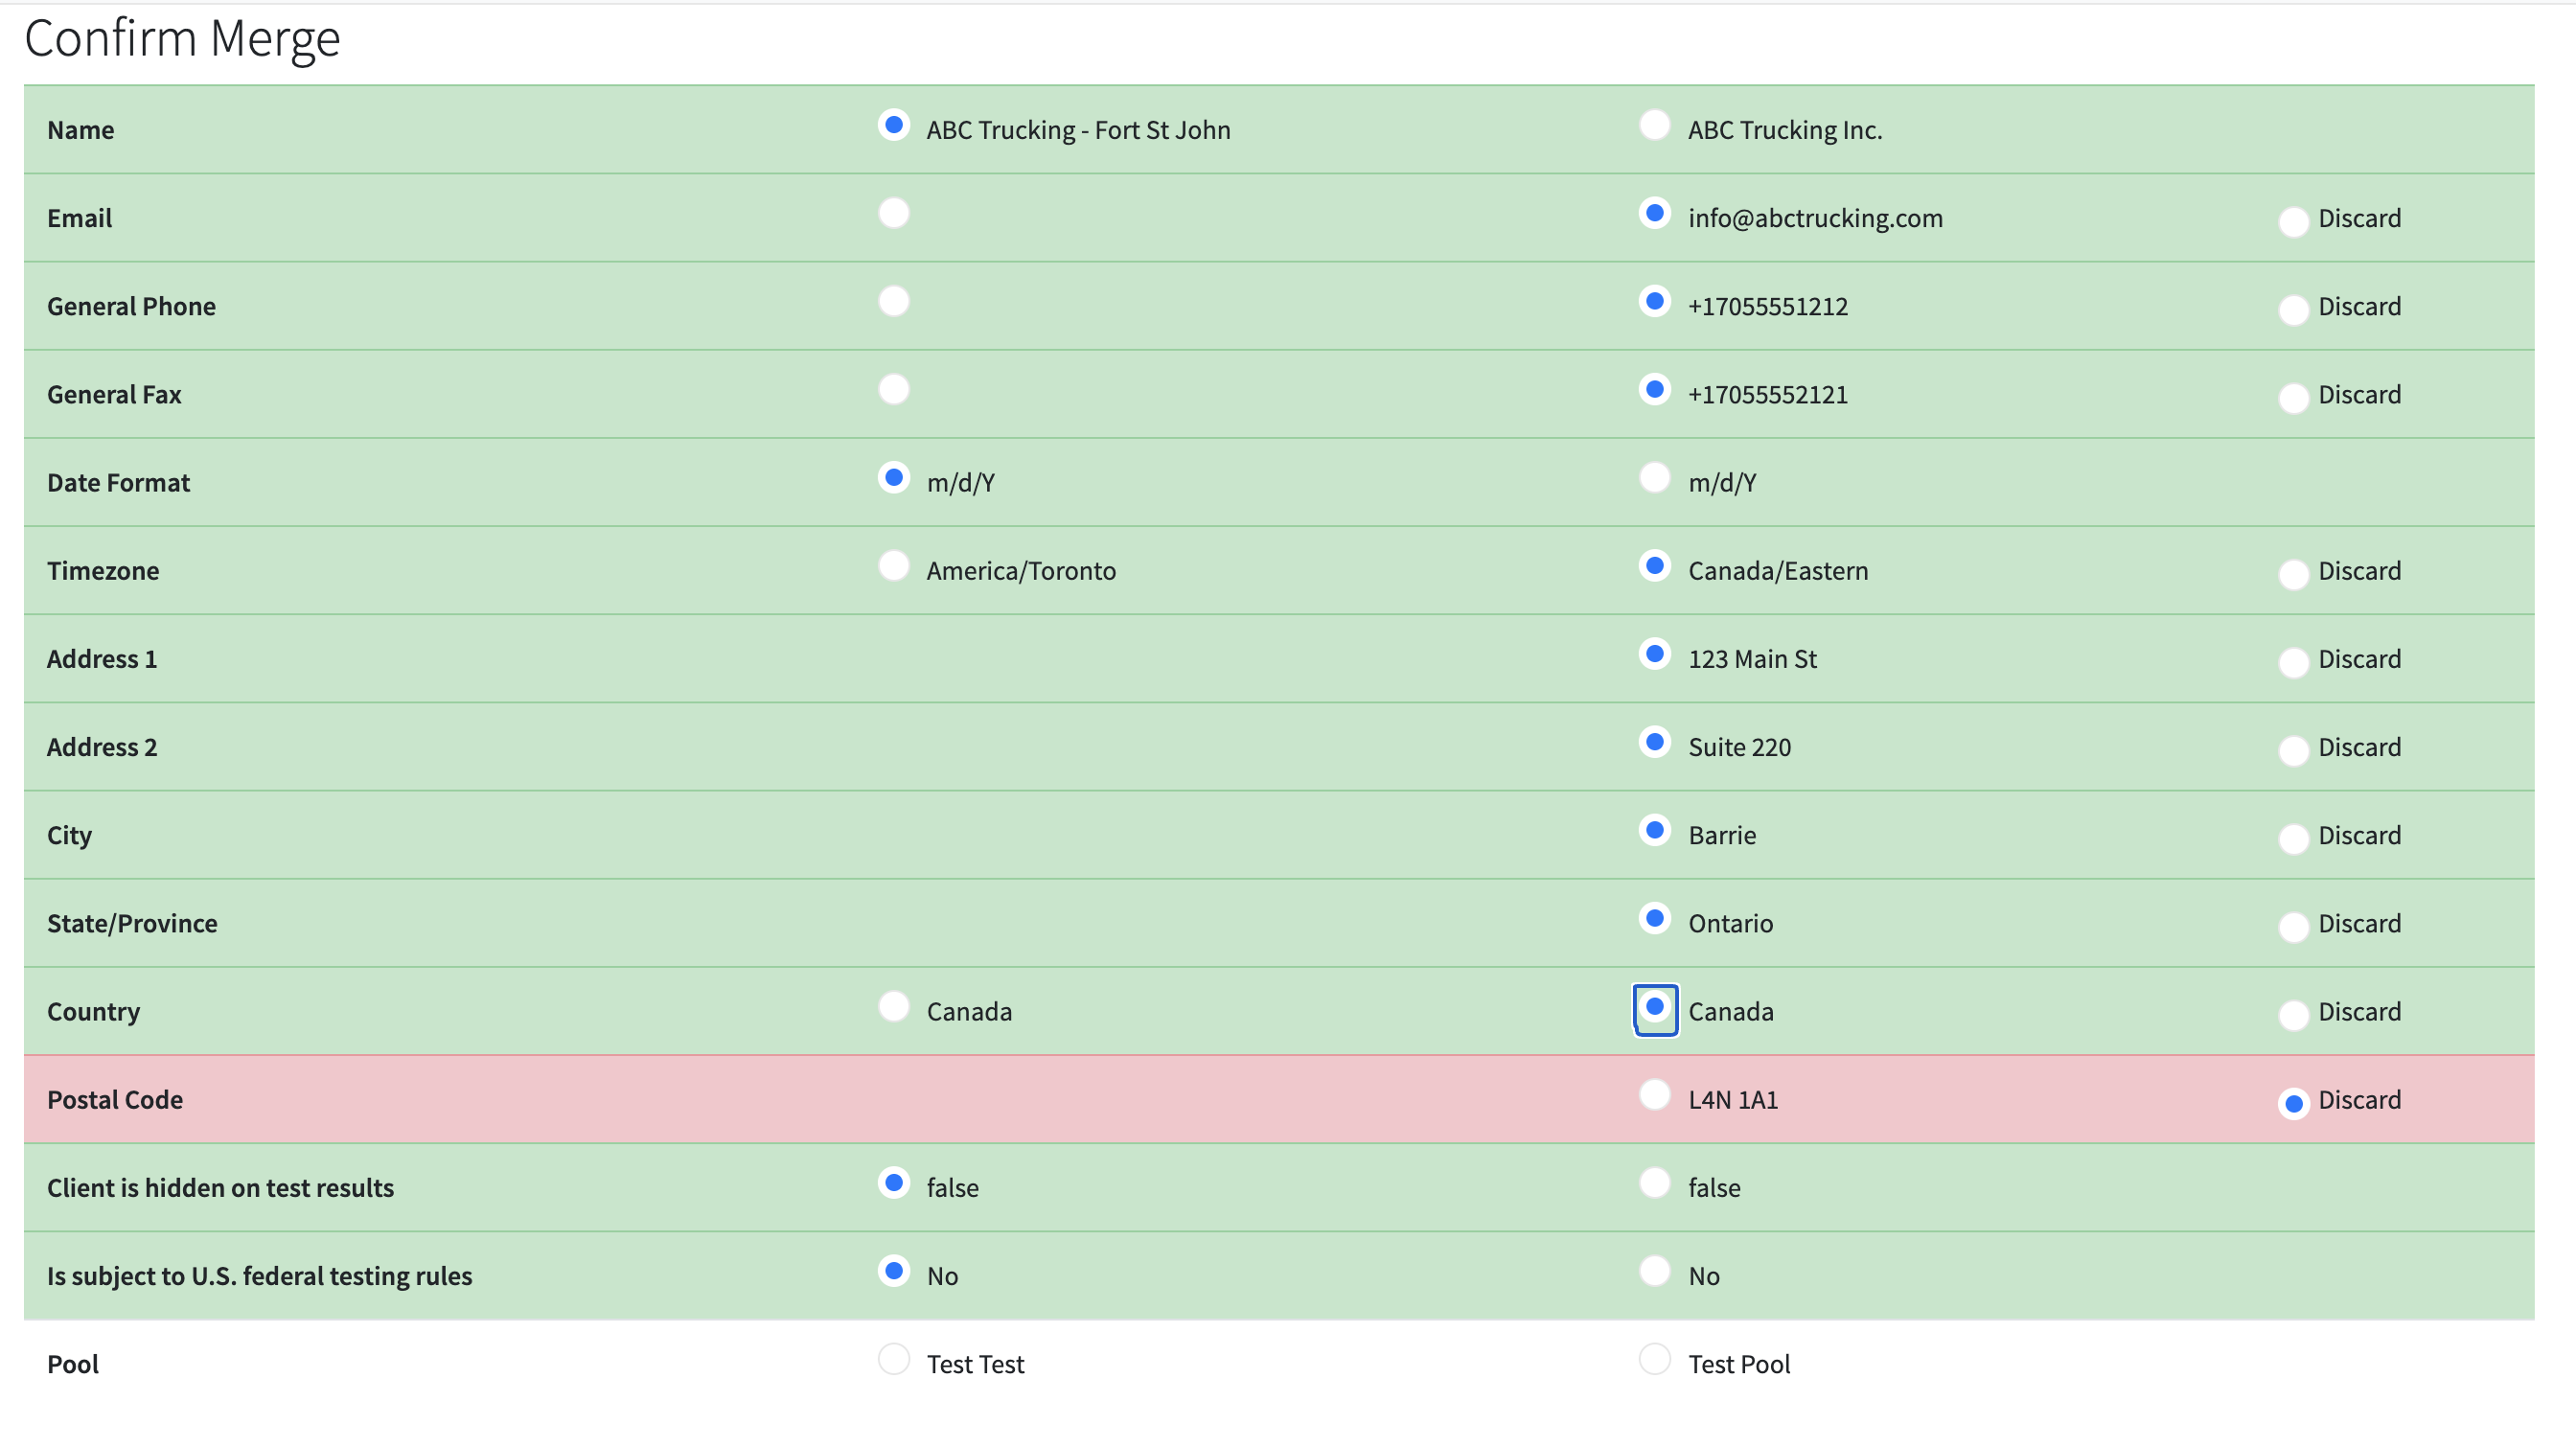Discard the Country field
The height and width of the screenshot is (1447, 2576).
(2293, 1014)
